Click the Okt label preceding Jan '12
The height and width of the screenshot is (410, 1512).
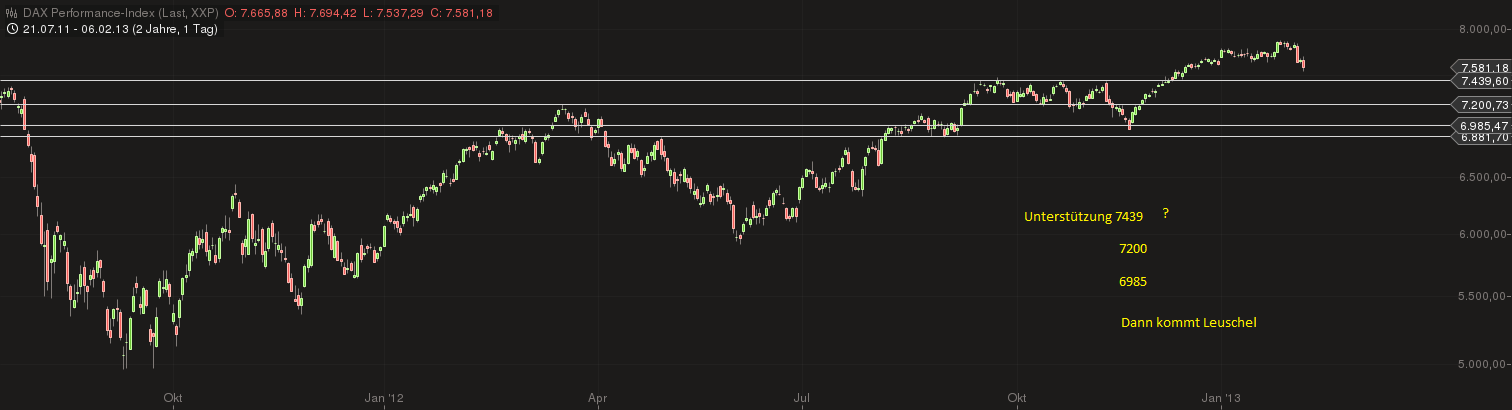tap(173, 397)
